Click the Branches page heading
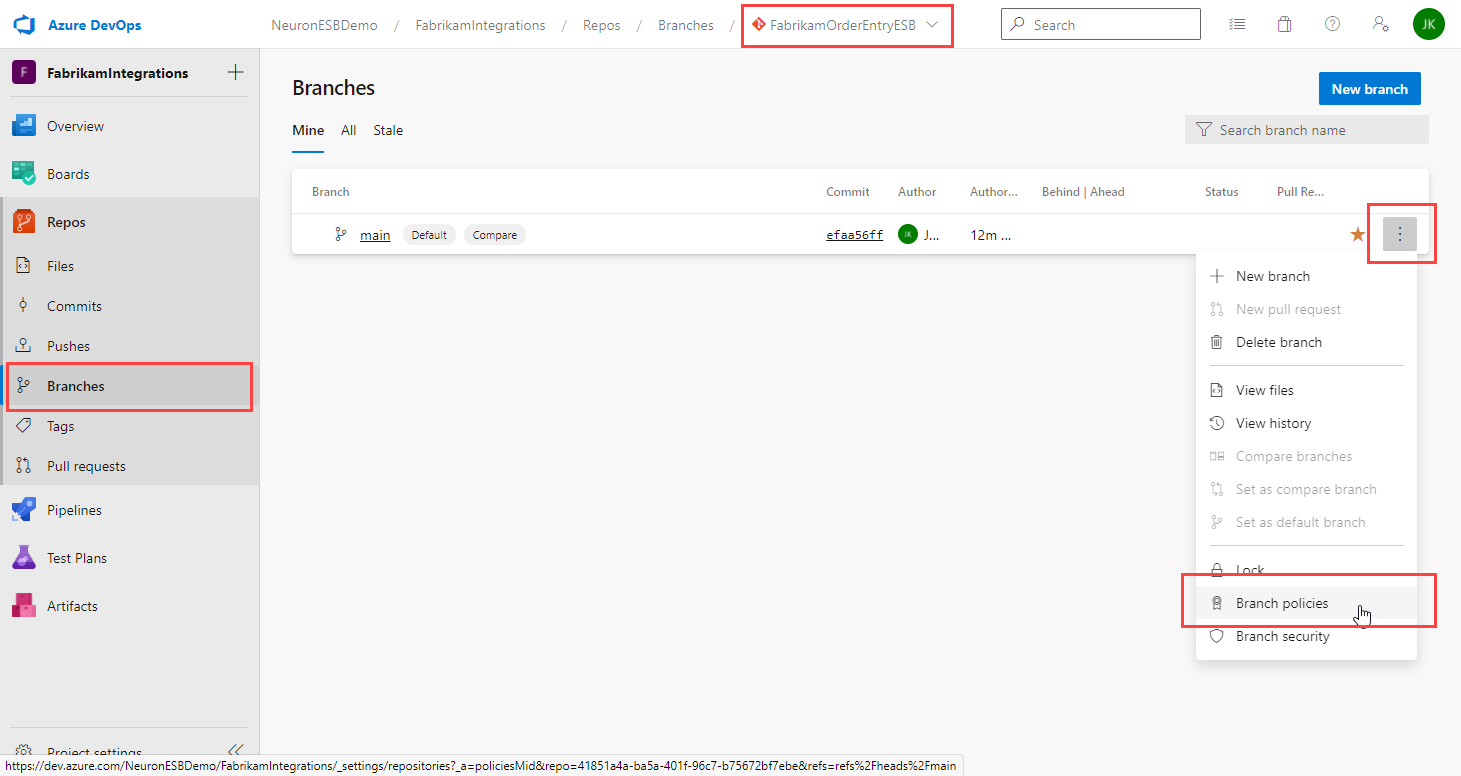 click(333, 88)
